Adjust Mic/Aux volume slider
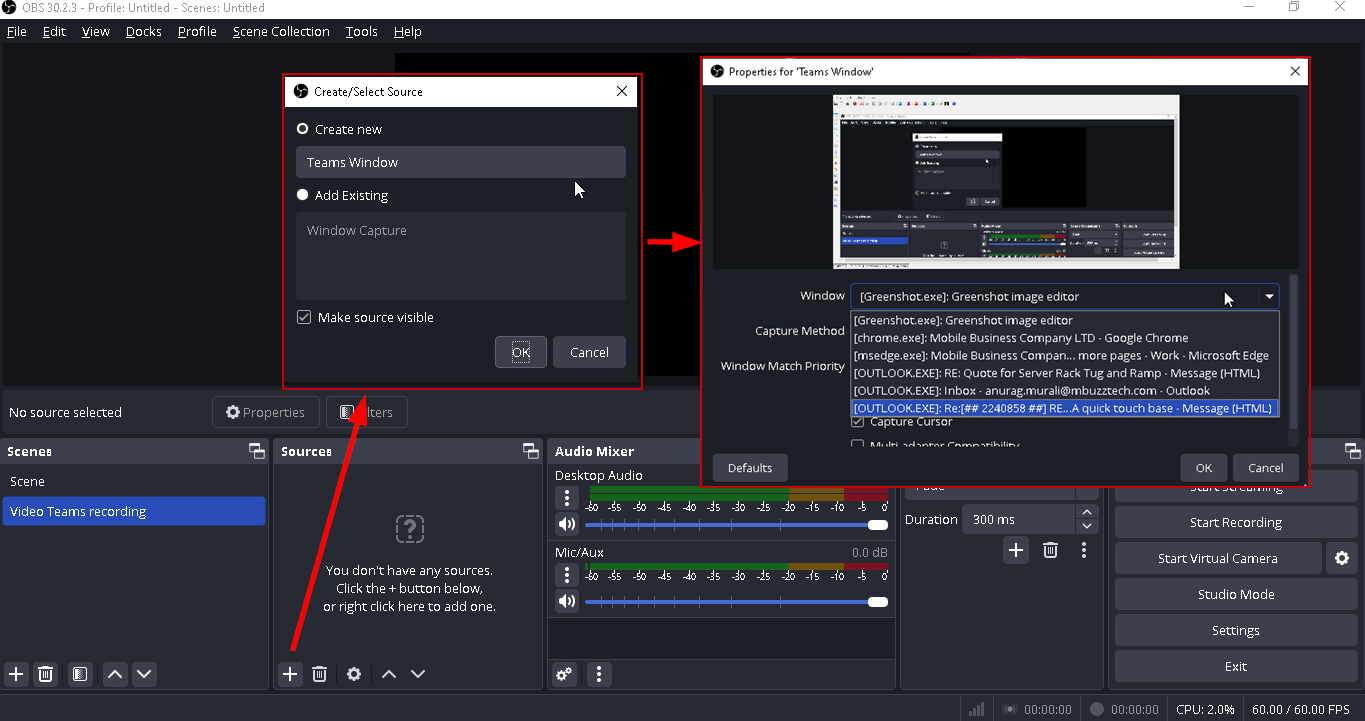 tap(736, 601)
